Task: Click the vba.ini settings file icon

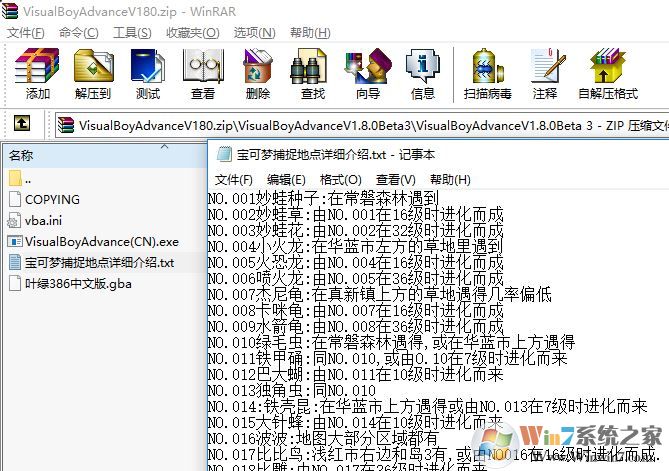Action: tap(14, 220)
